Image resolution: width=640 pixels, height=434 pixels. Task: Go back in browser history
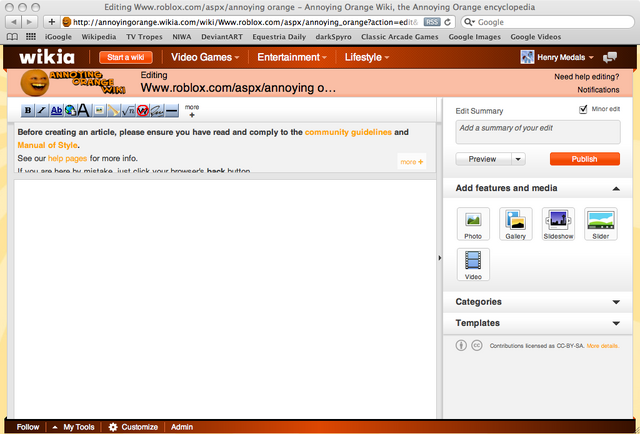[13, 22]
